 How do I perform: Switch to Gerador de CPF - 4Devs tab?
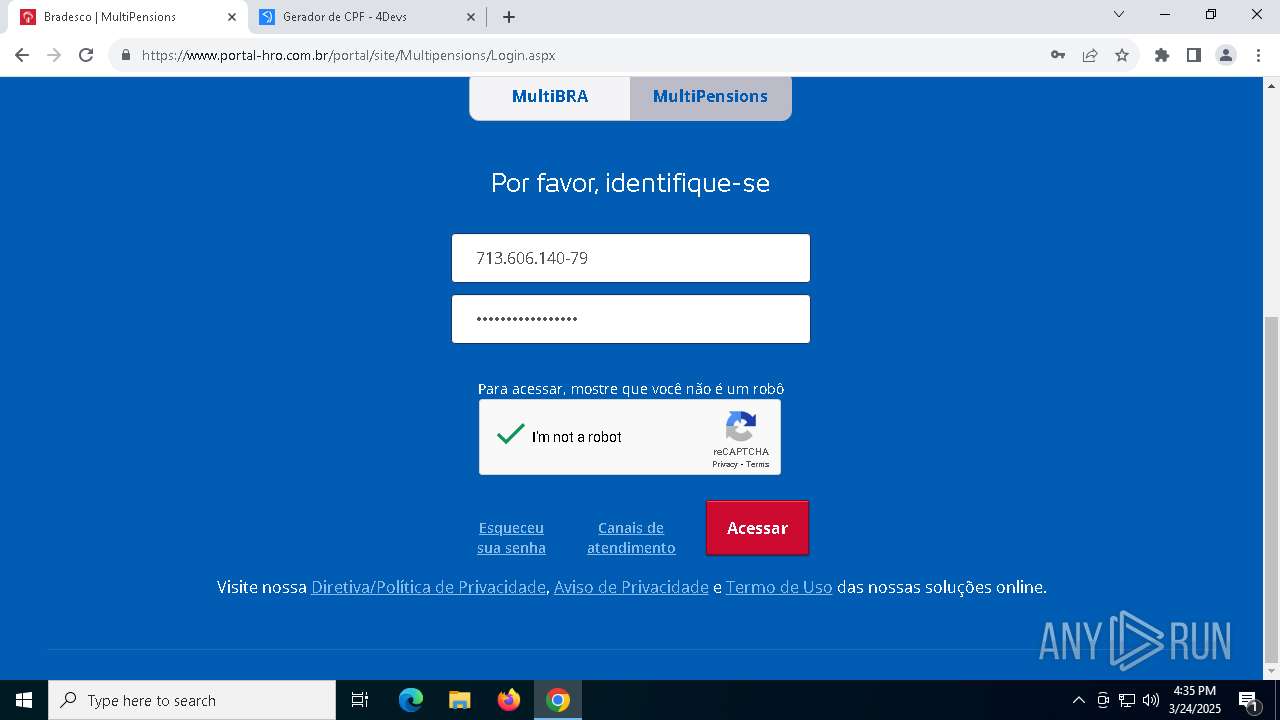tap(369, 17)
